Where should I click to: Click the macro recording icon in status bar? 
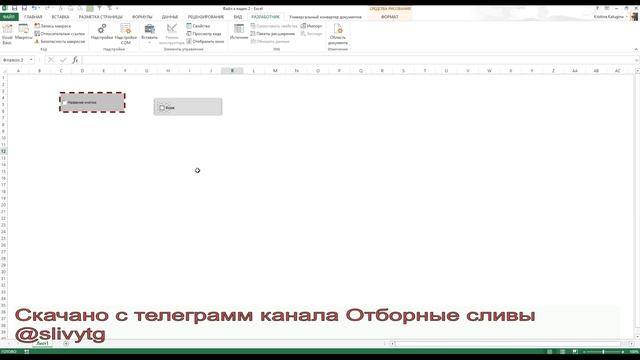27,352
